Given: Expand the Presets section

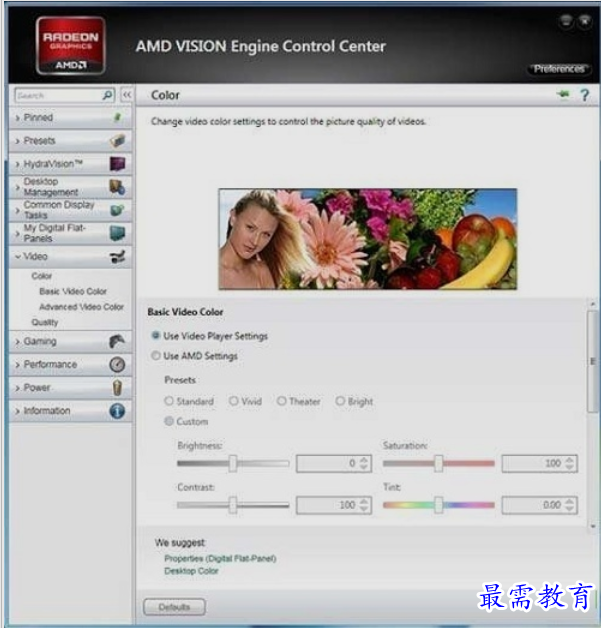Looking at the screenshot, I should click(70, 141).
